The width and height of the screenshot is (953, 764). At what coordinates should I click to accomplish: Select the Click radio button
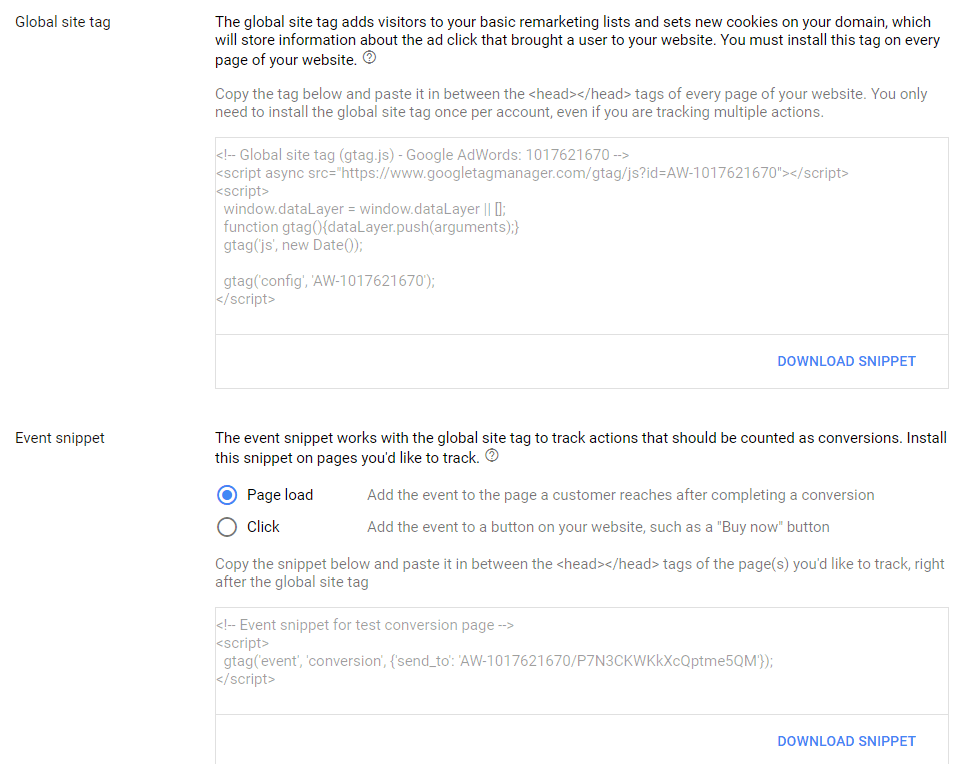(x=227, y=527)
